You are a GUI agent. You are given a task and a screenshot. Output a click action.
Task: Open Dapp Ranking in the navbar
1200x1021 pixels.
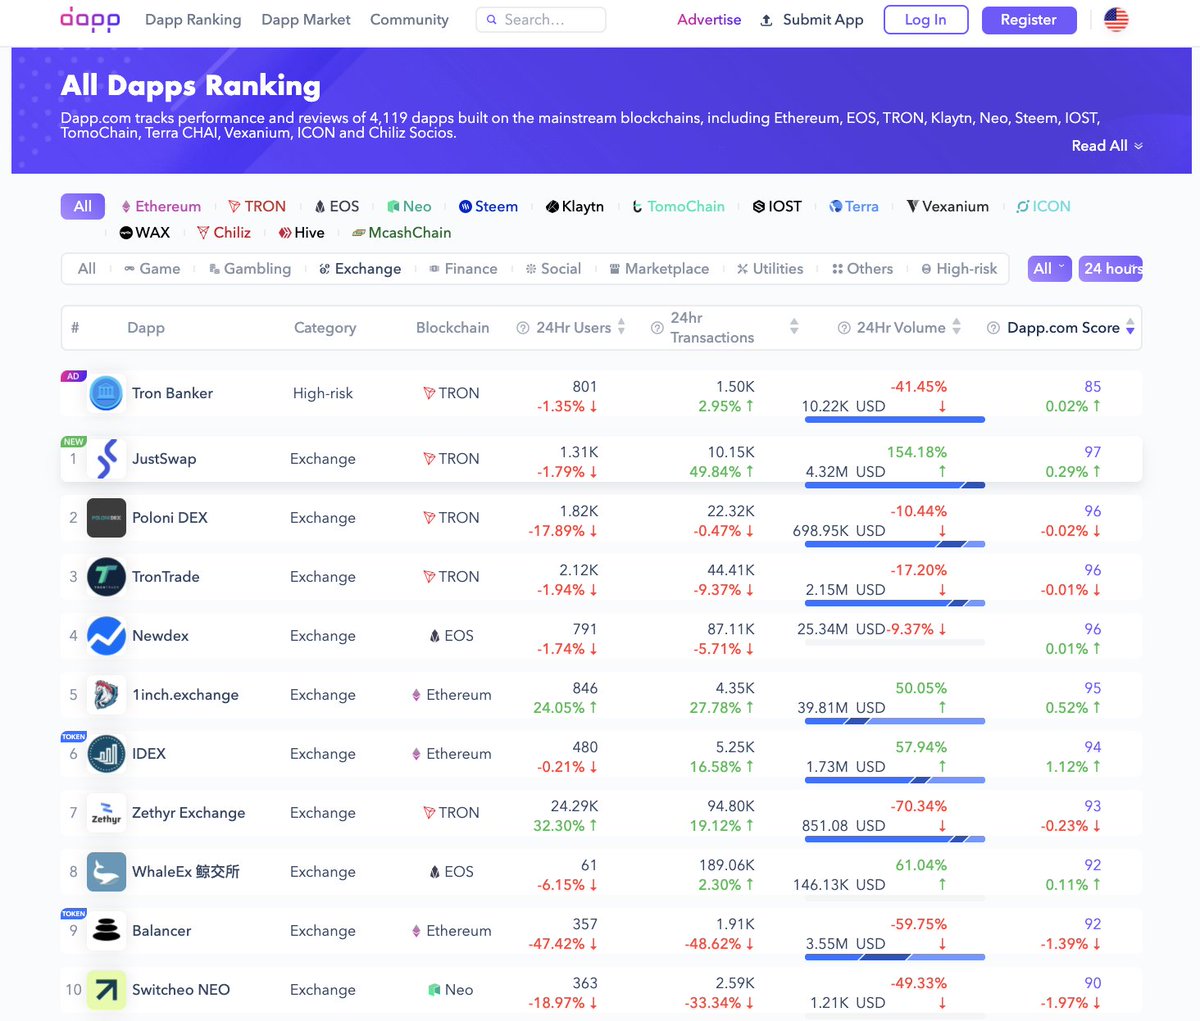[x=193, y=19]
